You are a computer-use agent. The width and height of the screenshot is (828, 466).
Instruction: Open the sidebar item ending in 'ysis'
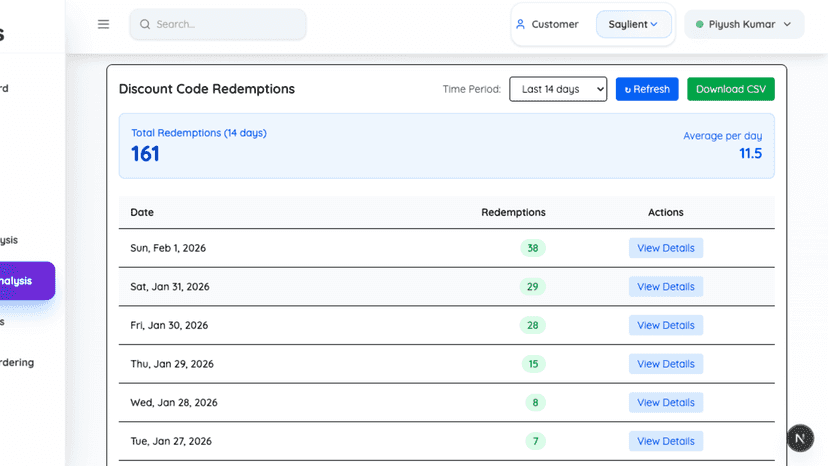coord(9,240)
